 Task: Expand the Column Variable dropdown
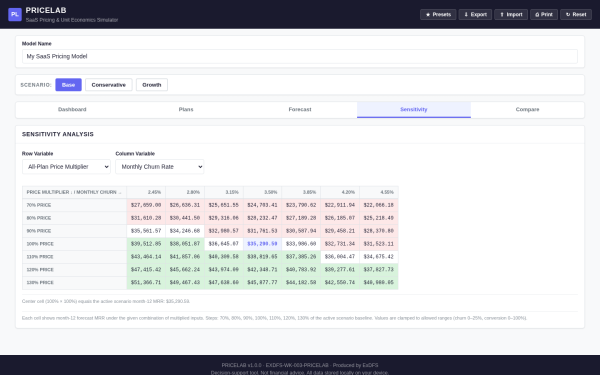coord(160,167)
